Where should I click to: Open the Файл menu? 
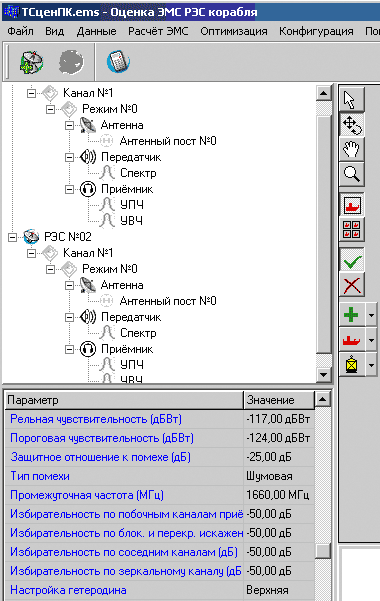20,31
